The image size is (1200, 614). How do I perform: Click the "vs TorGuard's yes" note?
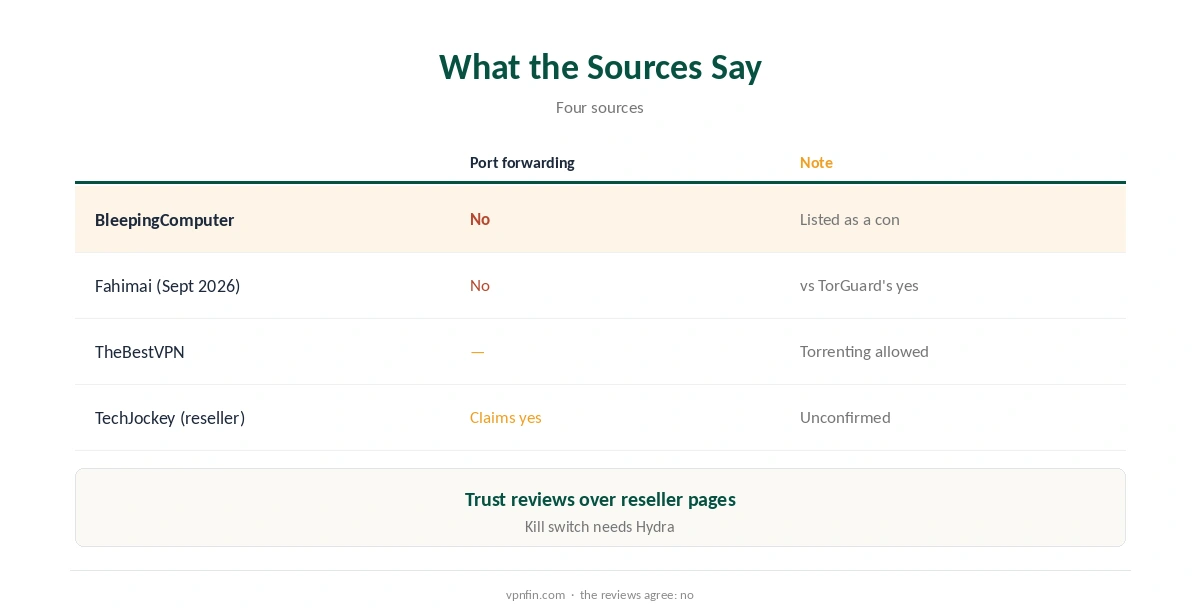tap(859, 285)
